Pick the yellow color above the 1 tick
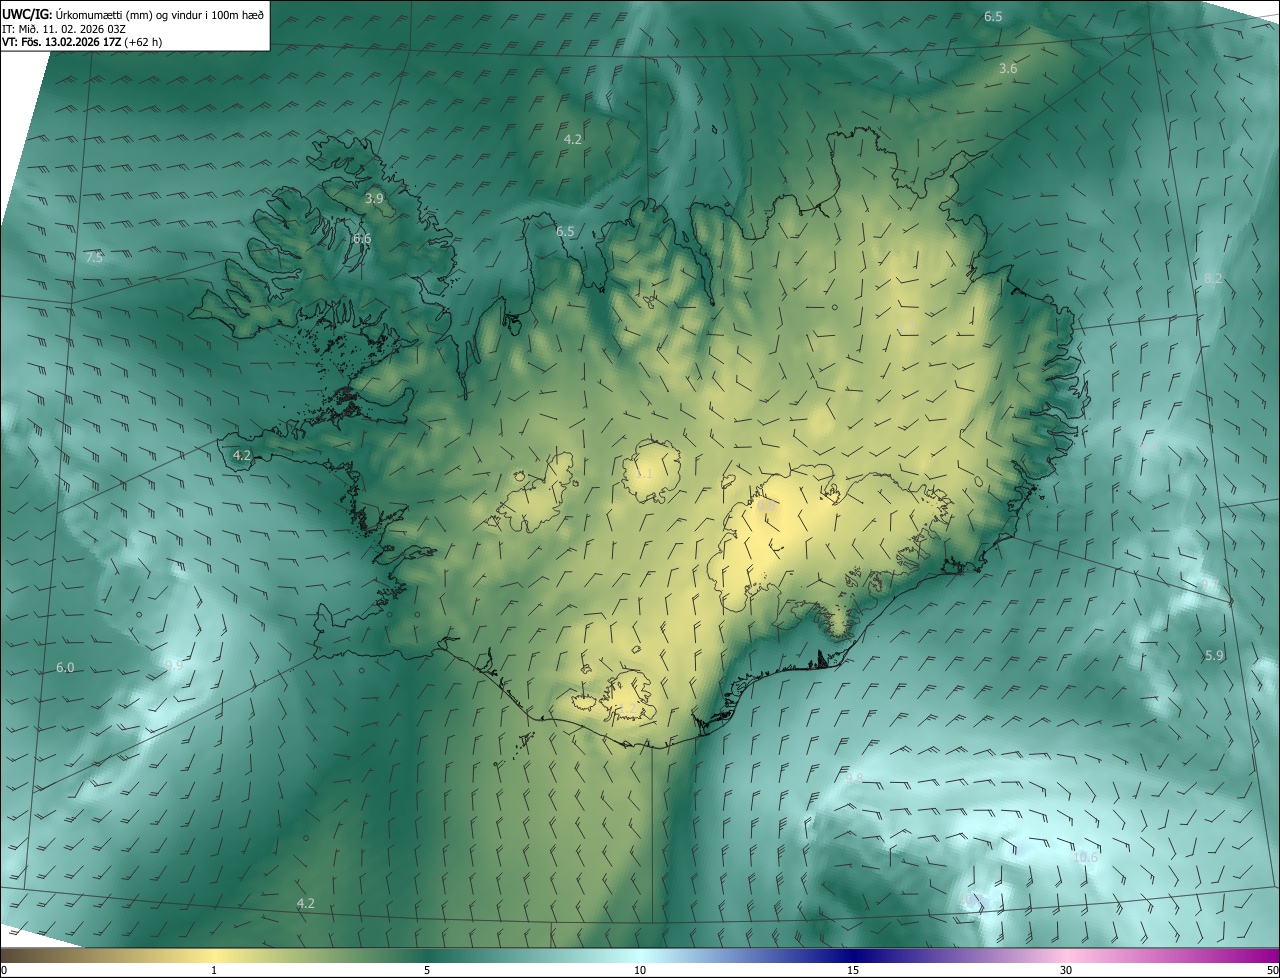This screenshot has width=1280, height=978. click(x=214, y=955)
